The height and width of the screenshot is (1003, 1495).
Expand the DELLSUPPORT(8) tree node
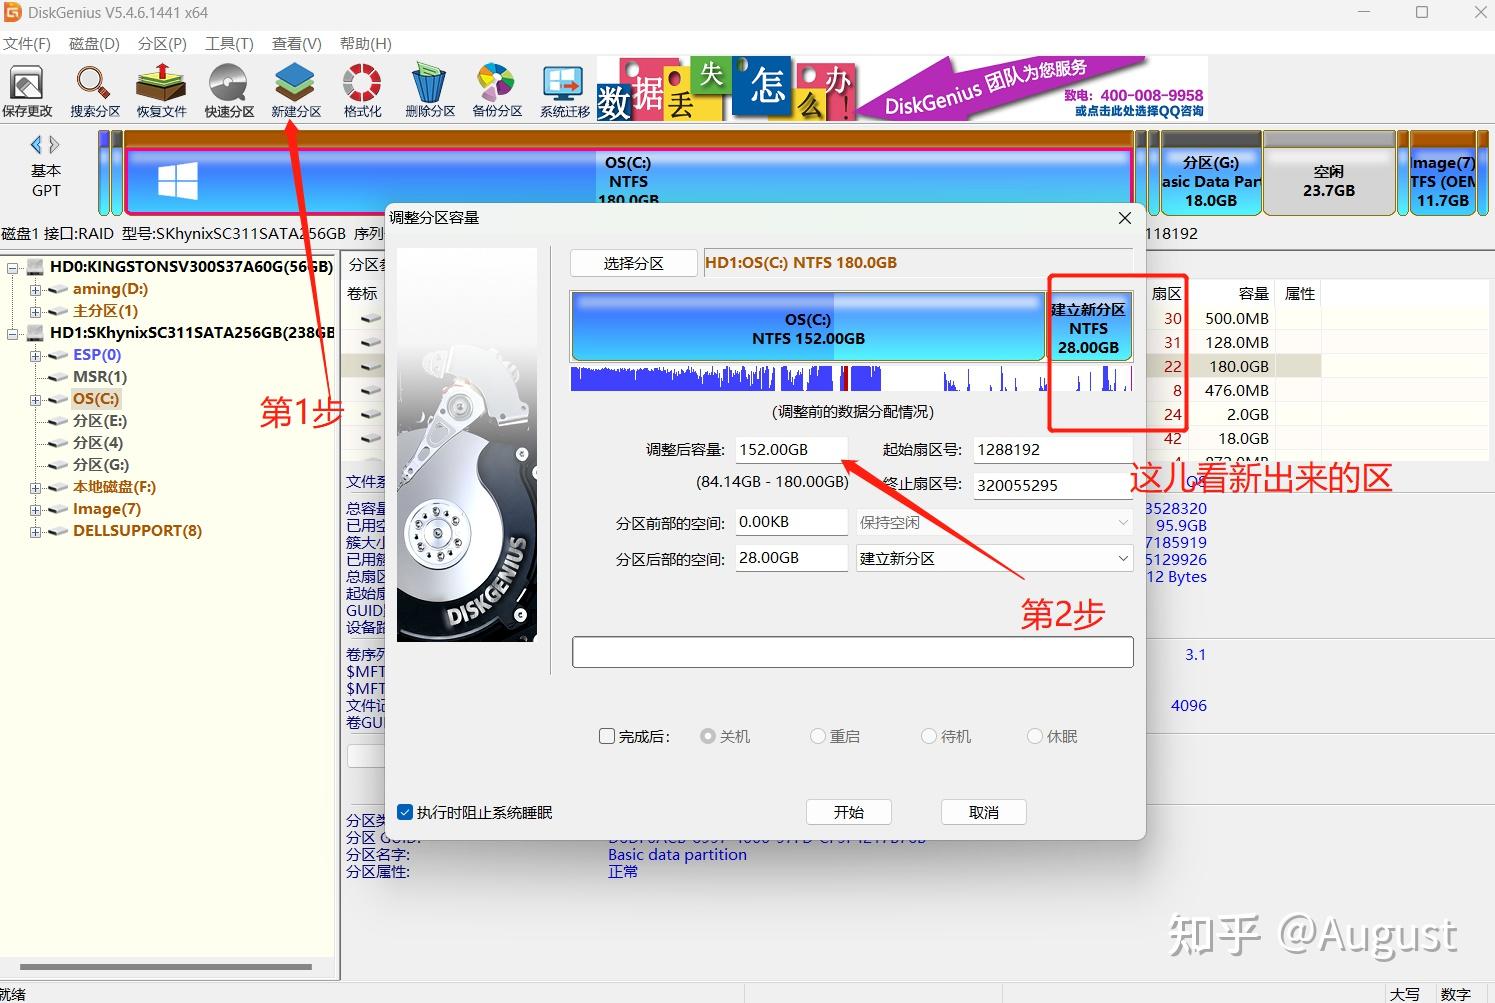coord(36,531)
